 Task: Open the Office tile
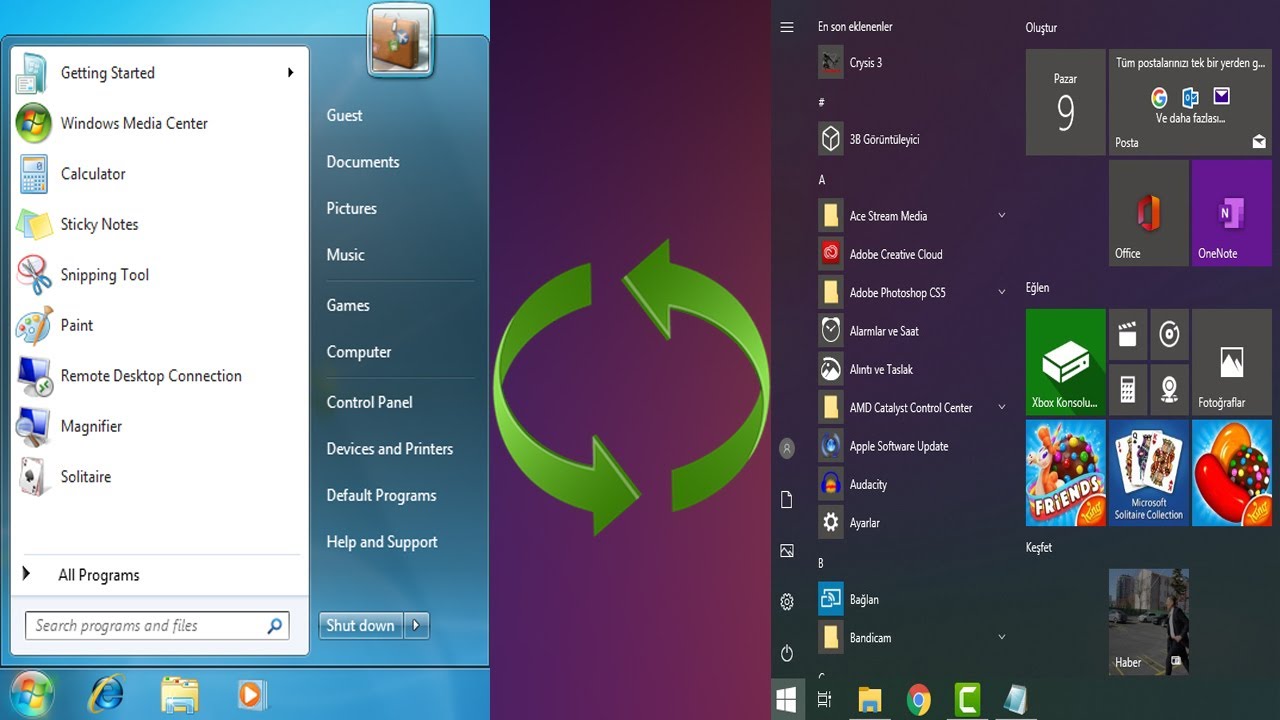1148,212
